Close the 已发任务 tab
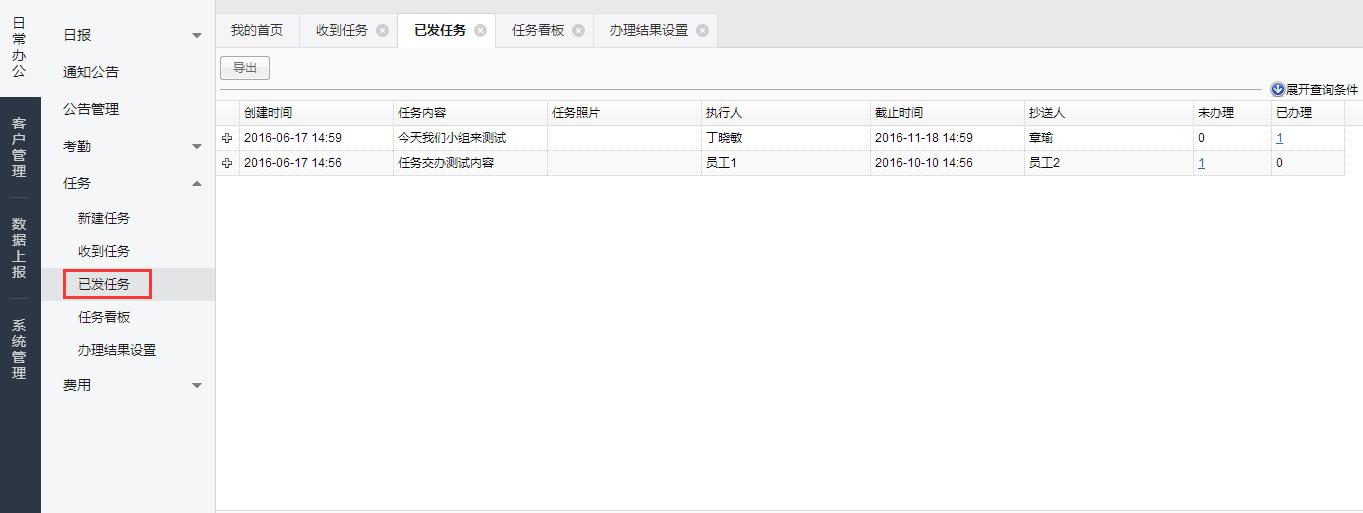The height and width of the screenshot is (513, 1363). [480, 31]
